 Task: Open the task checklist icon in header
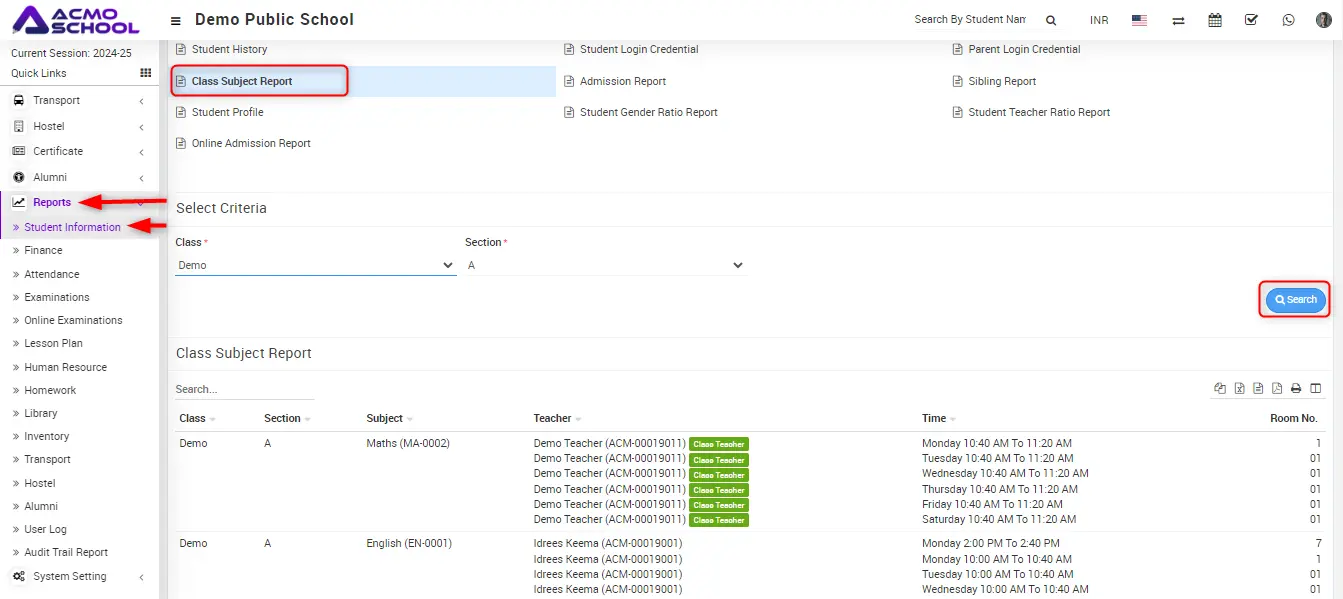pos(1251,20)
